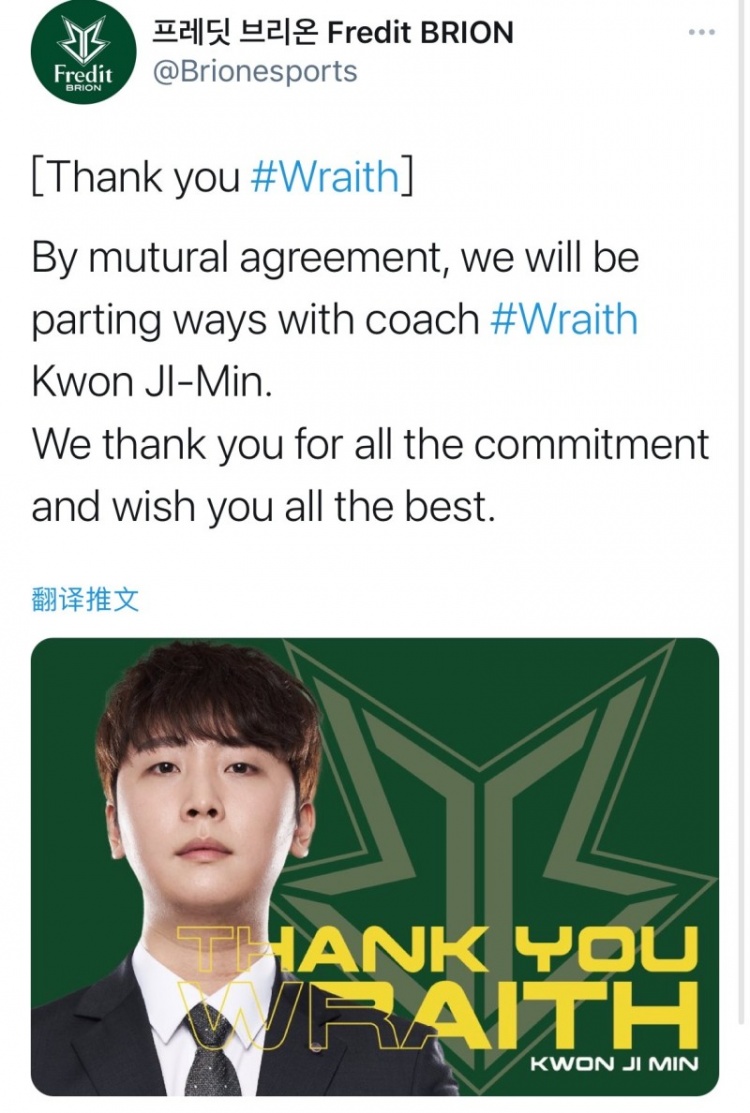Click 翻译推文 to translate the tweet
Screen dimensions: 750x1113
pos(85,600)
